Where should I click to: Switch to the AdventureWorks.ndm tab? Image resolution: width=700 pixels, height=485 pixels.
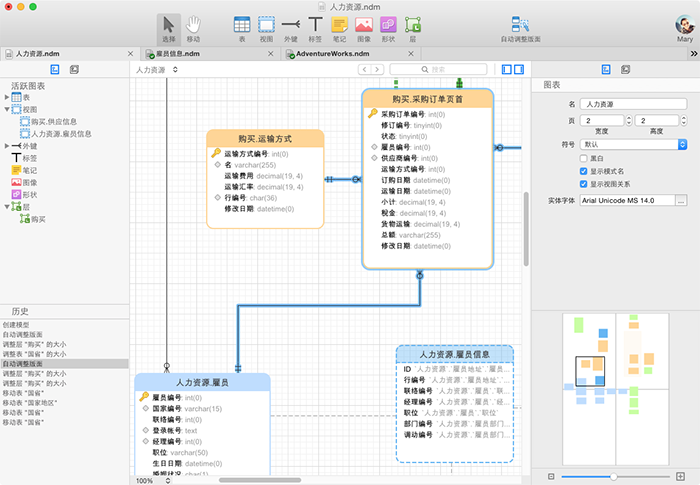click(351, 54)
